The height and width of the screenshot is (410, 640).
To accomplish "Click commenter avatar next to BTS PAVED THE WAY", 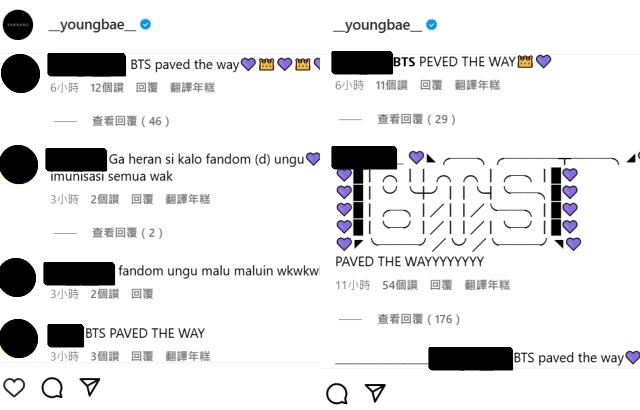I will pos(19,339).
